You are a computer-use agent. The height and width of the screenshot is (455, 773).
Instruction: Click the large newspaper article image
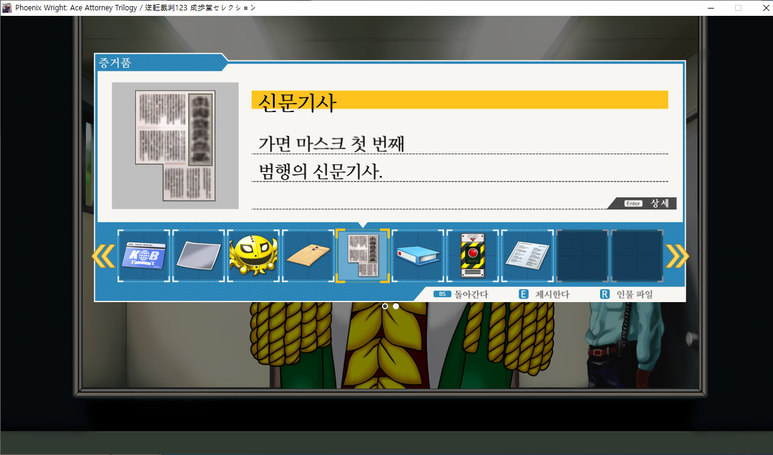pyautogui.click(x=175, y=145)
